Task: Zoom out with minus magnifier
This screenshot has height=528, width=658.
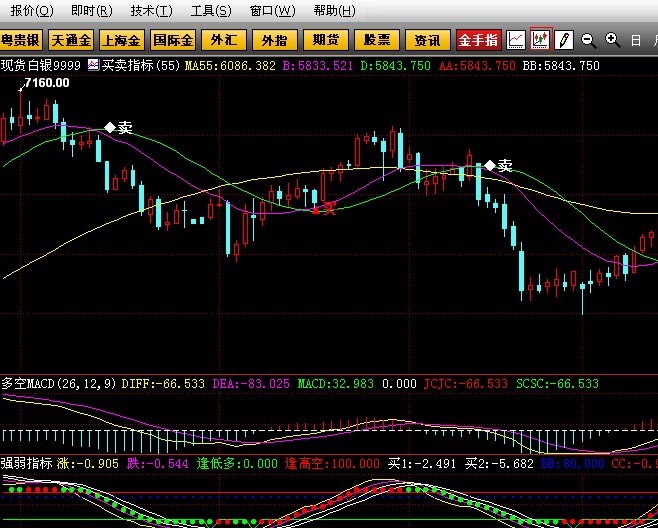Action: 589,41
